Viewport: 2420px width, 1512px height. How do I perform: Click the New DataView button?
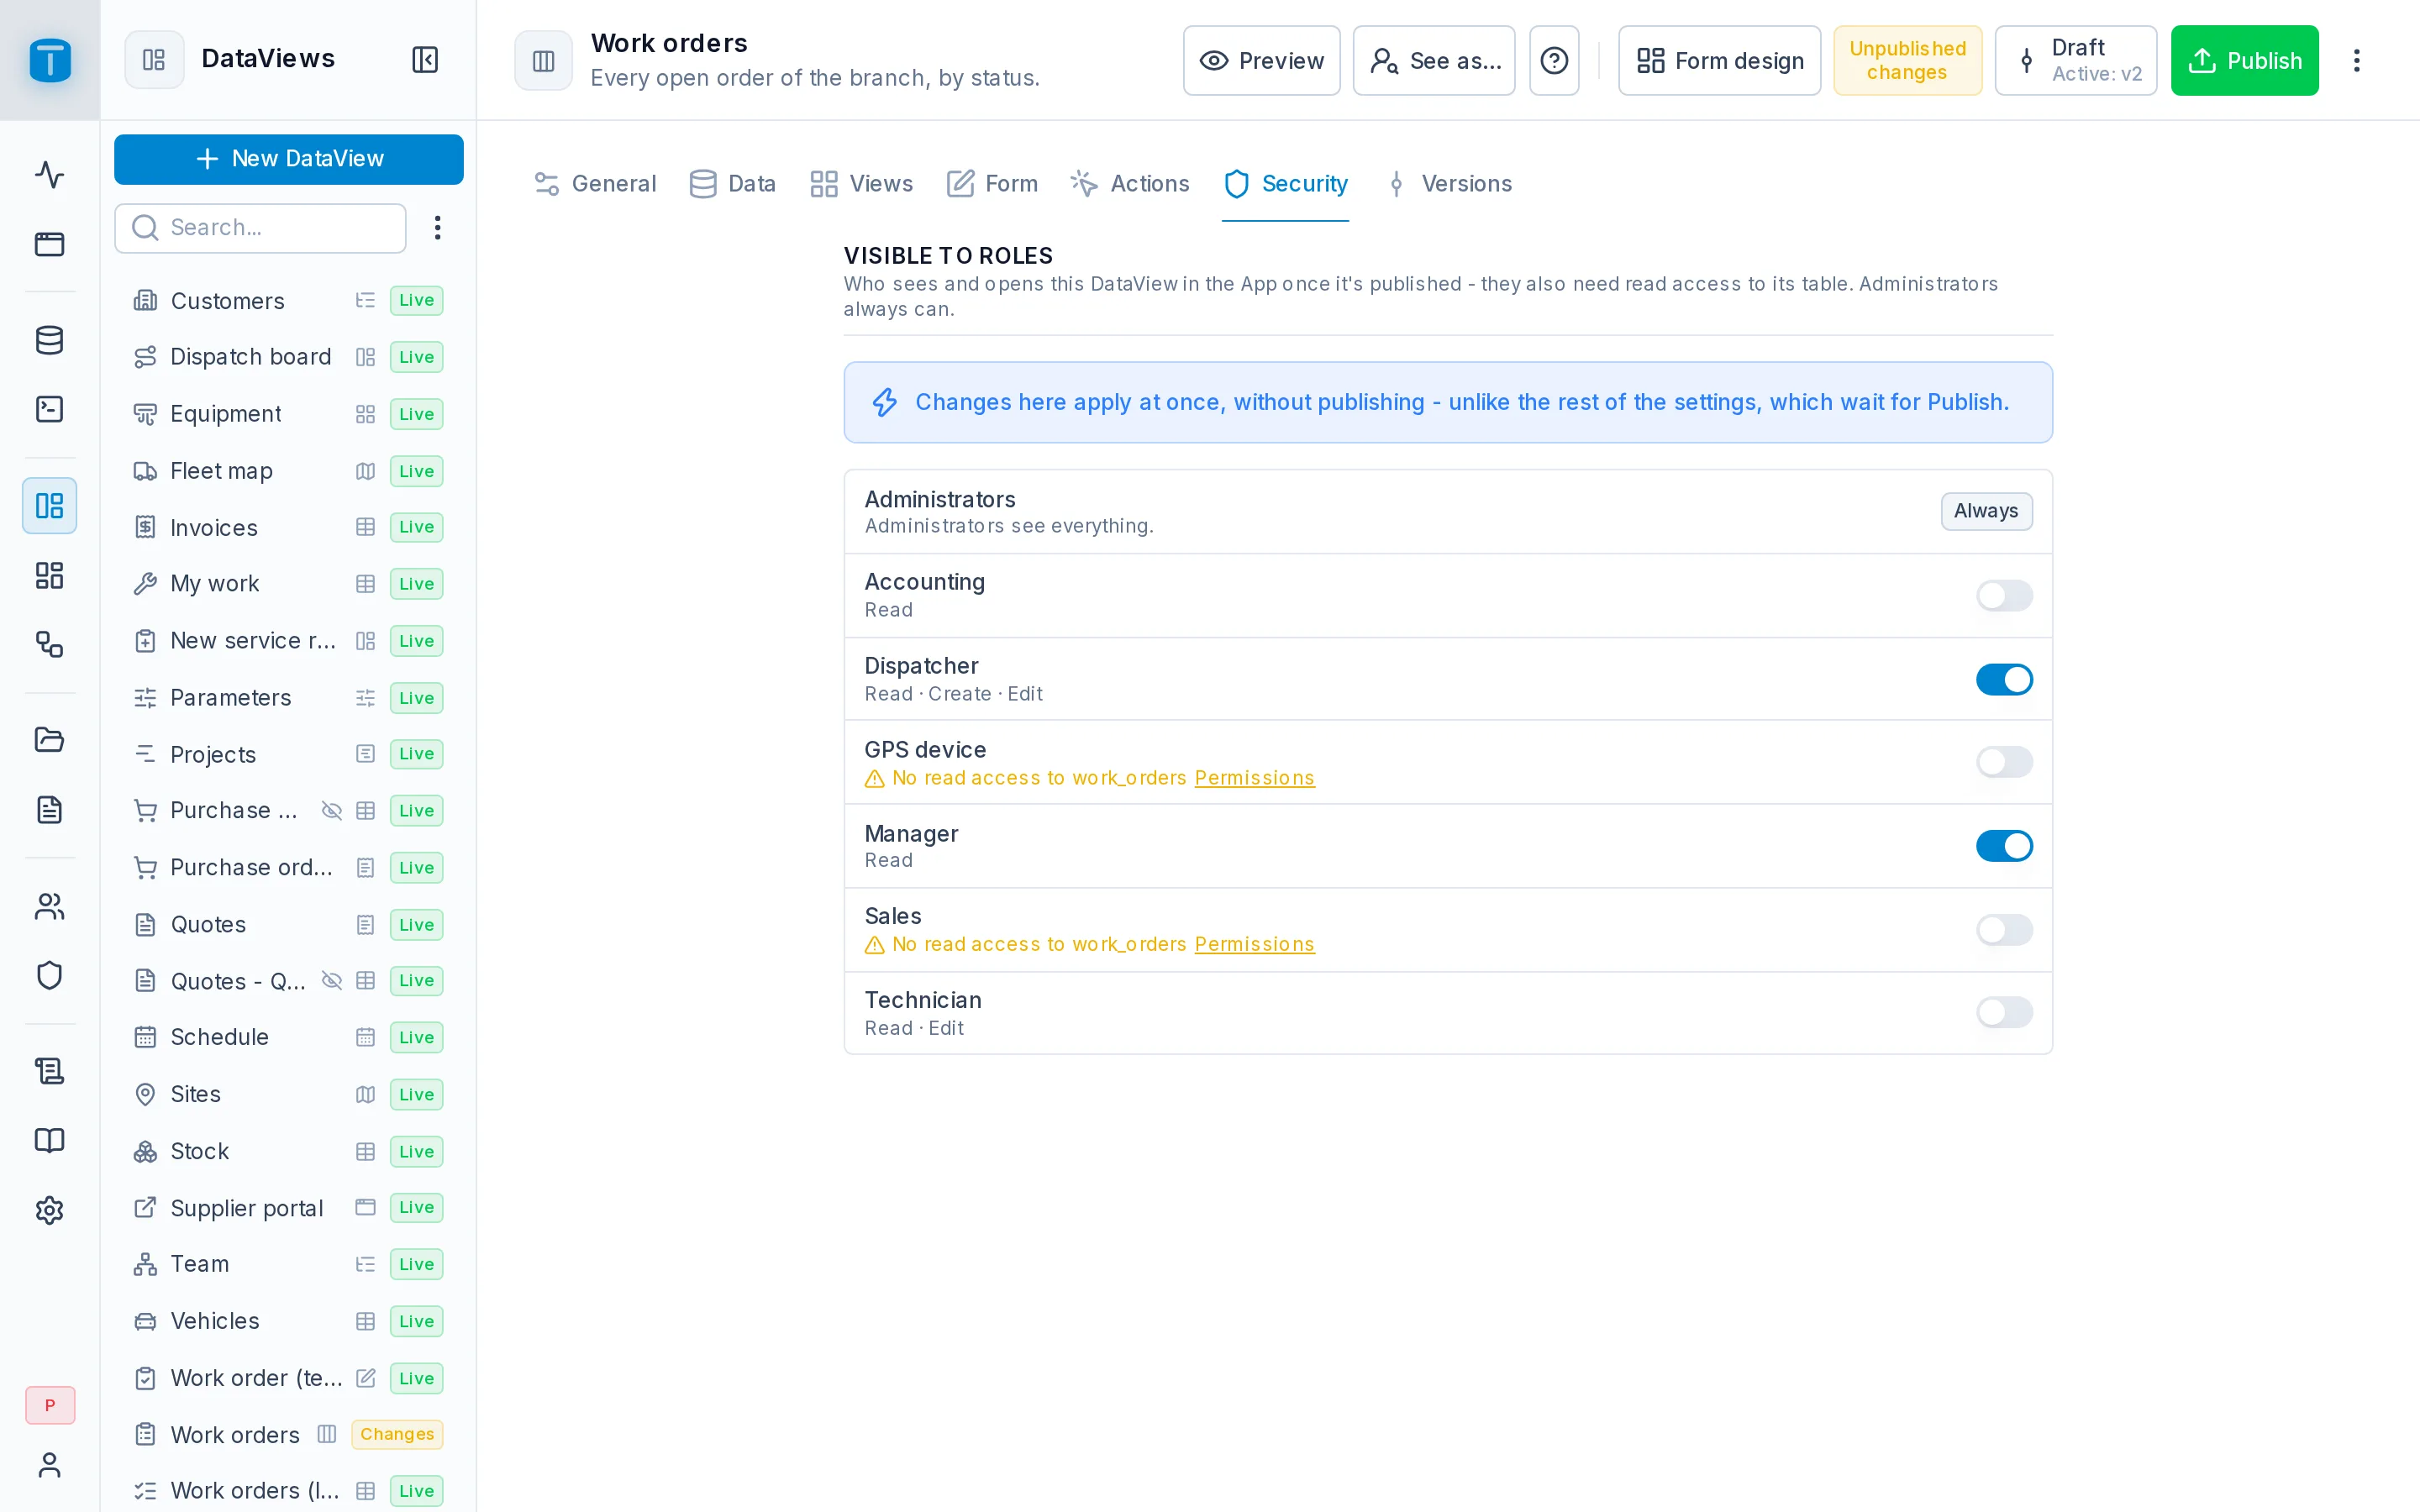289,159
